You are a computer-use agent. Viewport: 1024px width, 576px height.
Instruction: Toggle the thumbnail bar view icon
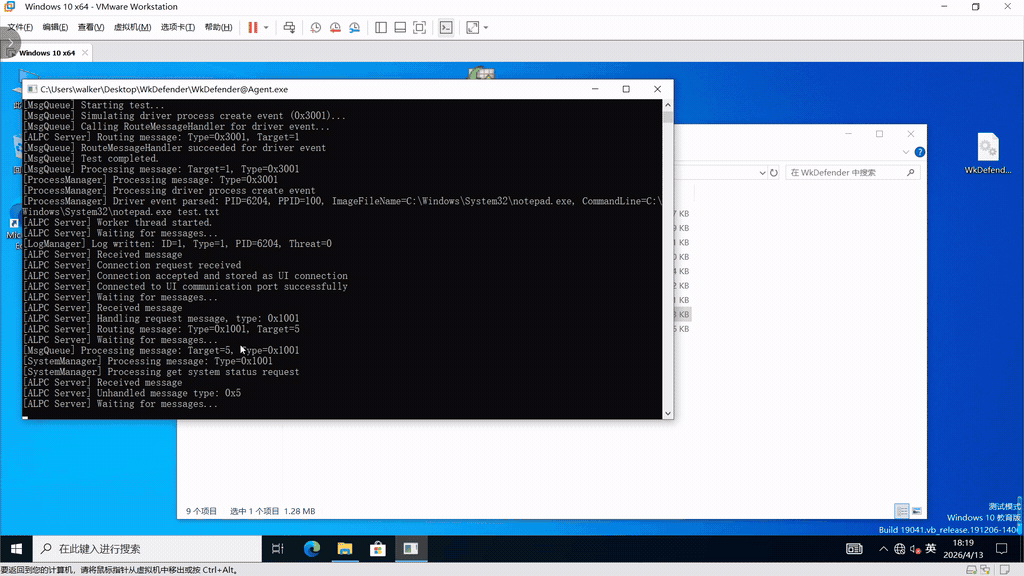[400, 27]
